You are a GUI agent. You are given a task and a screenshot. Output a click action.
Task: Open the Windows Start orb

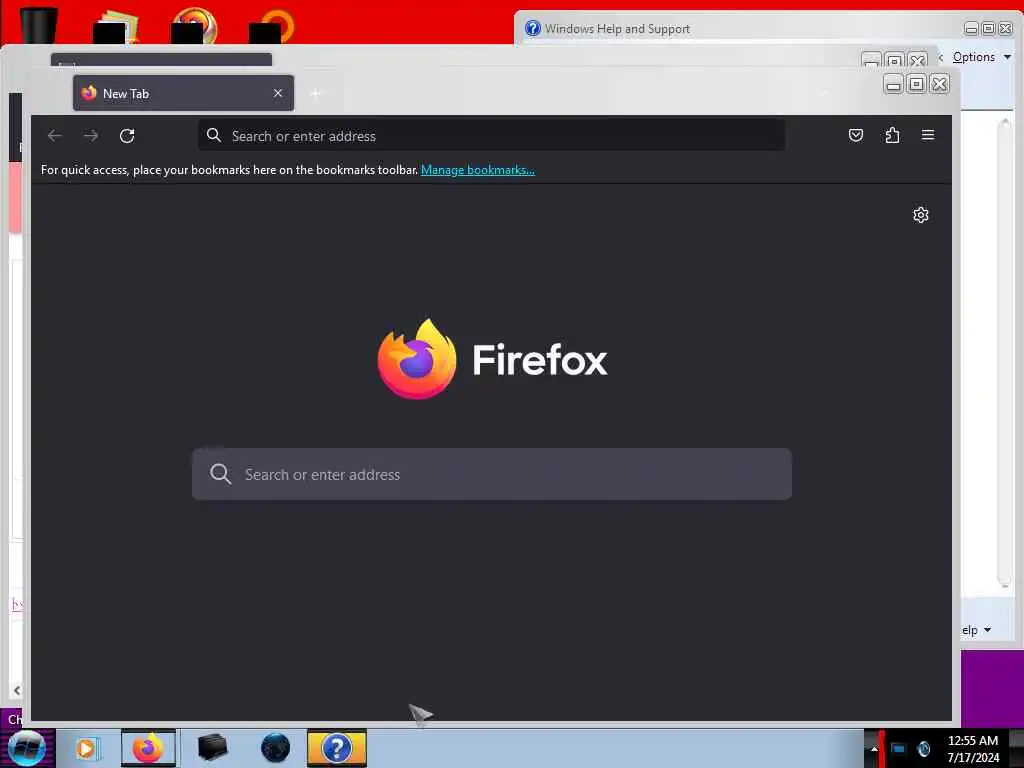(27, 748)
